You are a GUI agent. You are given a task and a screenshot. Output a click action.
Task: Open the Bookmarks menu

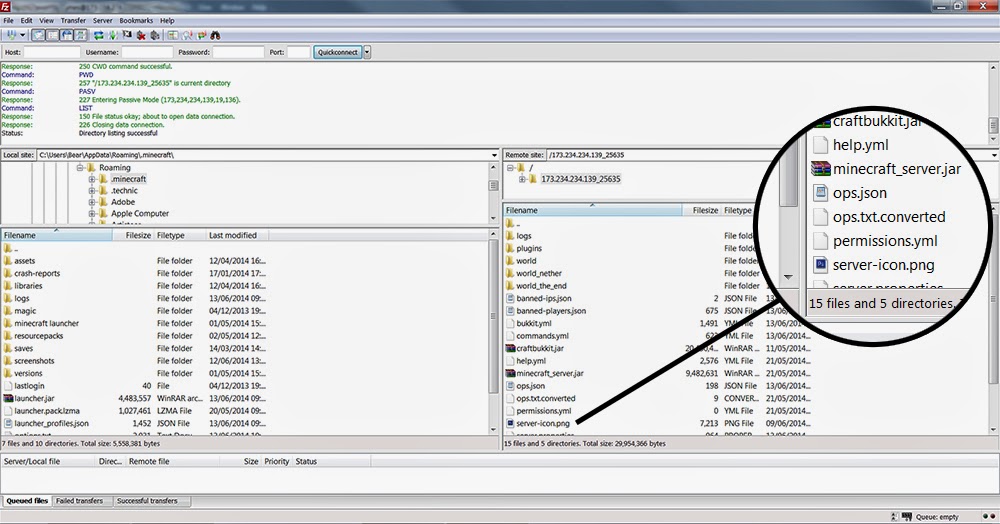[x=136, y=20]
